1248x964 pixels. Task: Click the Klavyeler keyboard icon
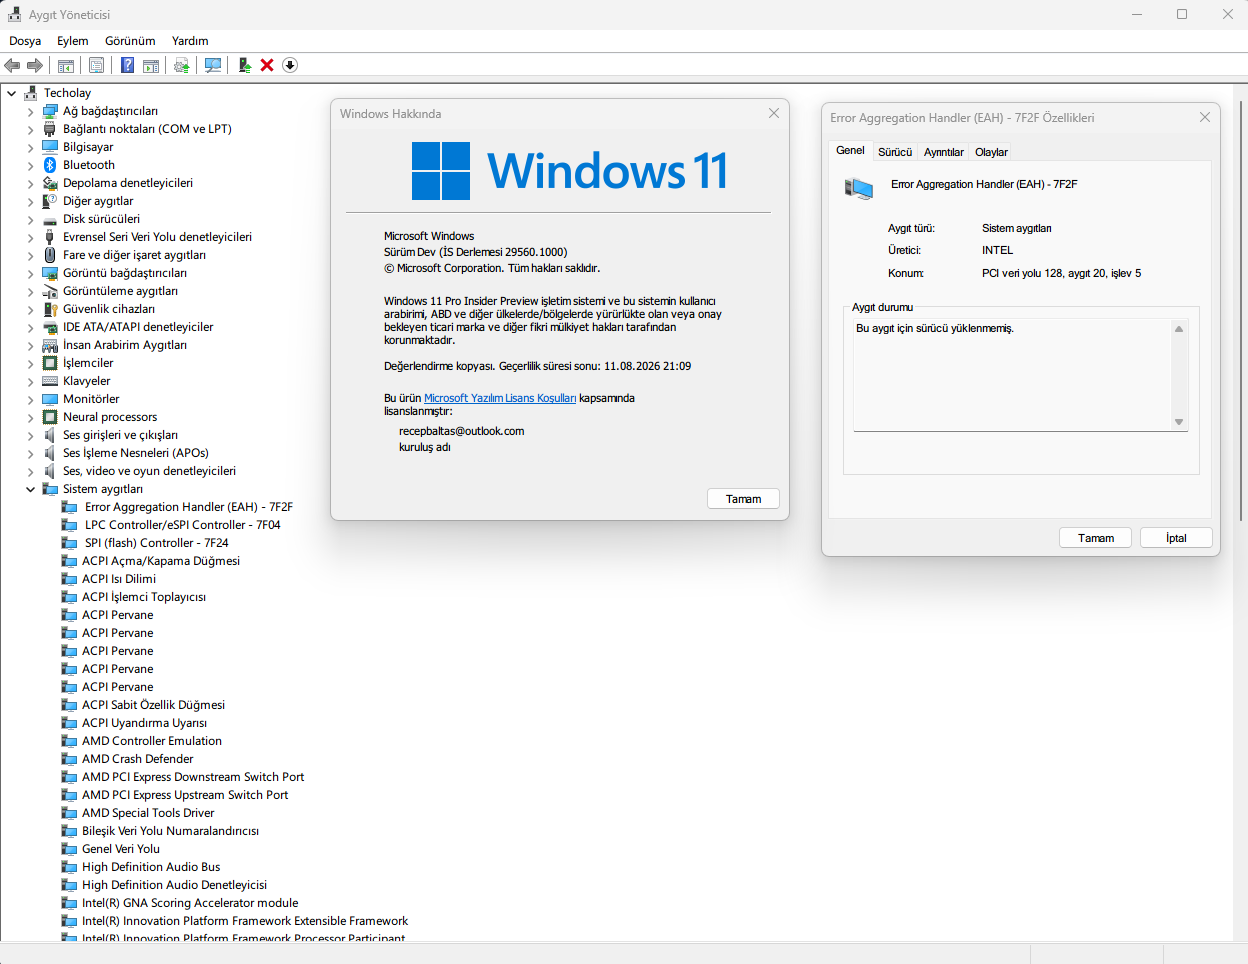click(x=50, y=381)
